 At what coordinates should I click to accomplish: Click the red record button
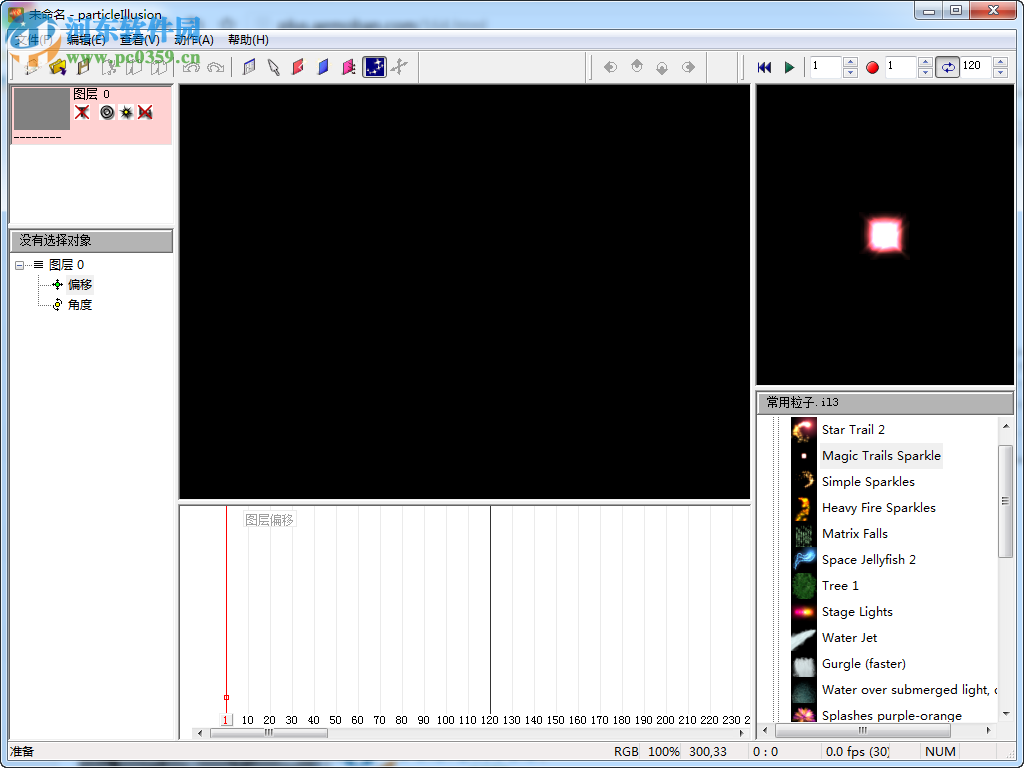(872, 67)
